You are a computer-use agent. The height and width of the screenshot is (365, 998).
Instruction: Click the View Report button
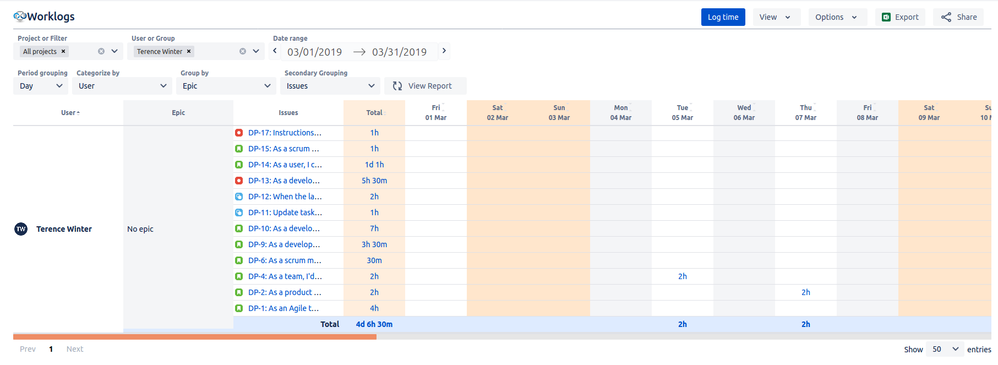point(425,86)
